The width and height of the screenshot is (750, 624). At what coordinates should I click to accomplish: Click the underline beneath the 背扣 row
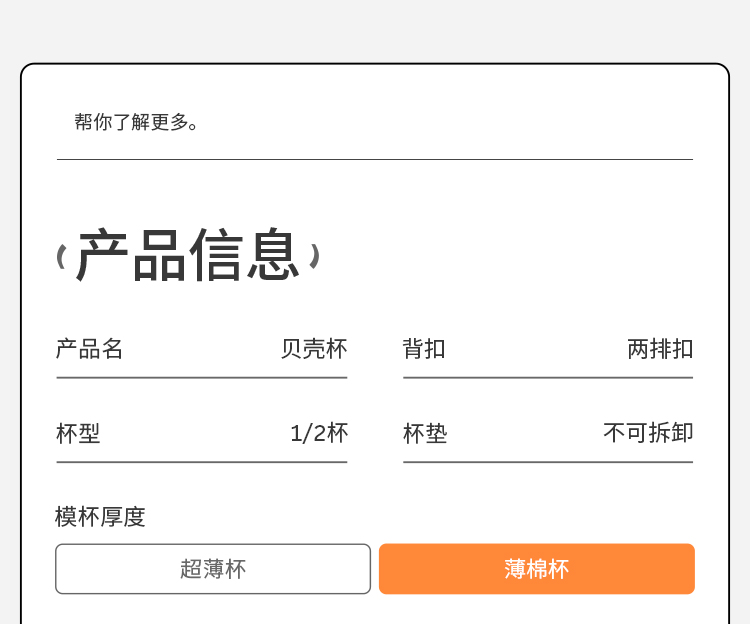[548, 378]
